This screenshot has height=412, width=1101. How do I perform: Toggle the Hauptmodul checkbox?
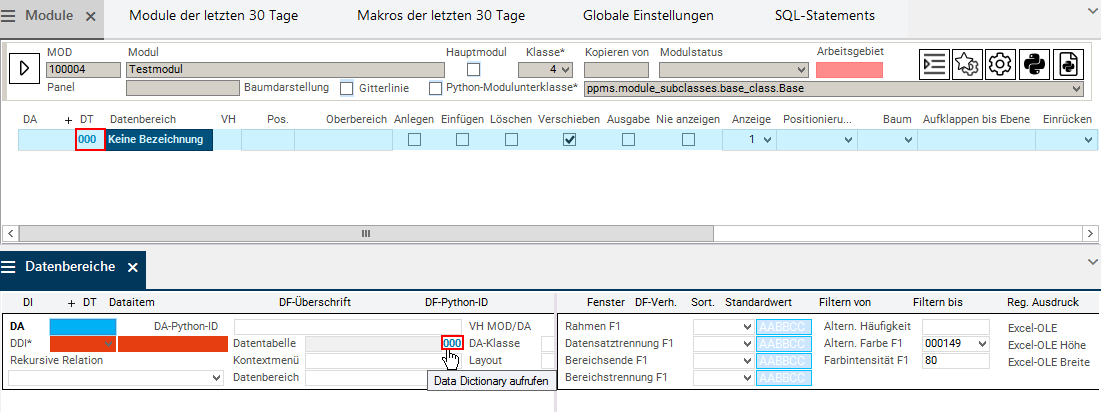(x=475, y=69)
